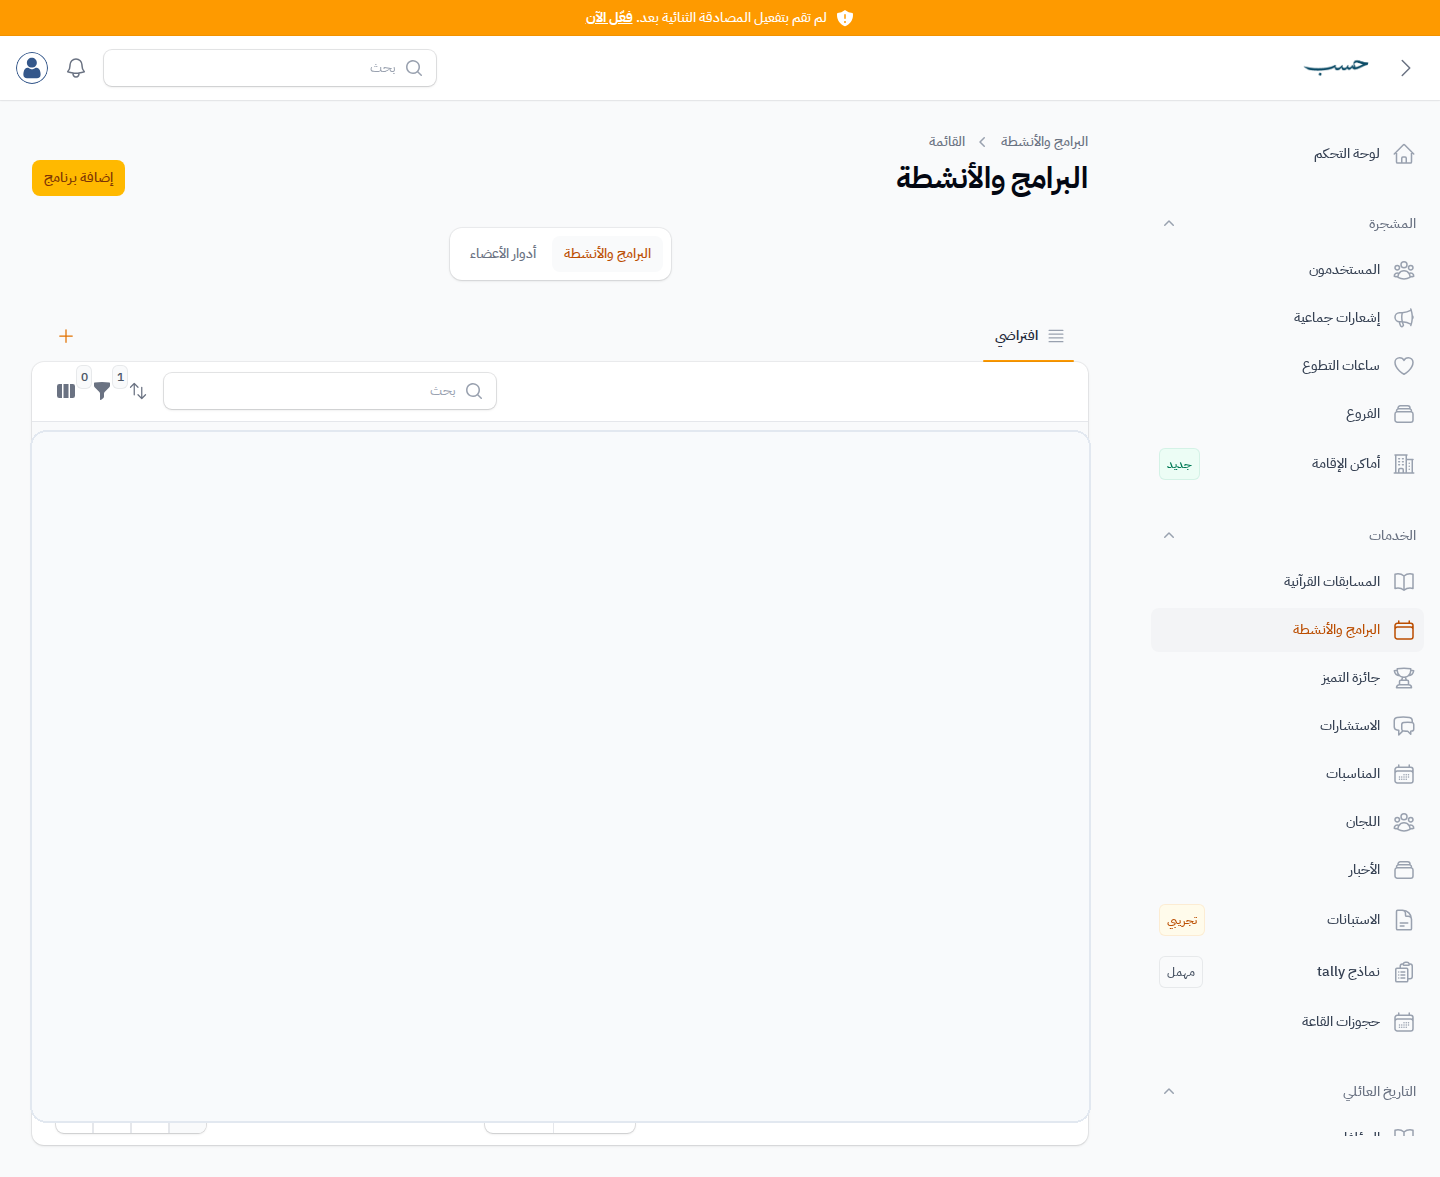The height and width of the screenshot is (1177, 1440).
Task: Open نماذج tally clipboard icon
Action: [x=1404, y=972]
